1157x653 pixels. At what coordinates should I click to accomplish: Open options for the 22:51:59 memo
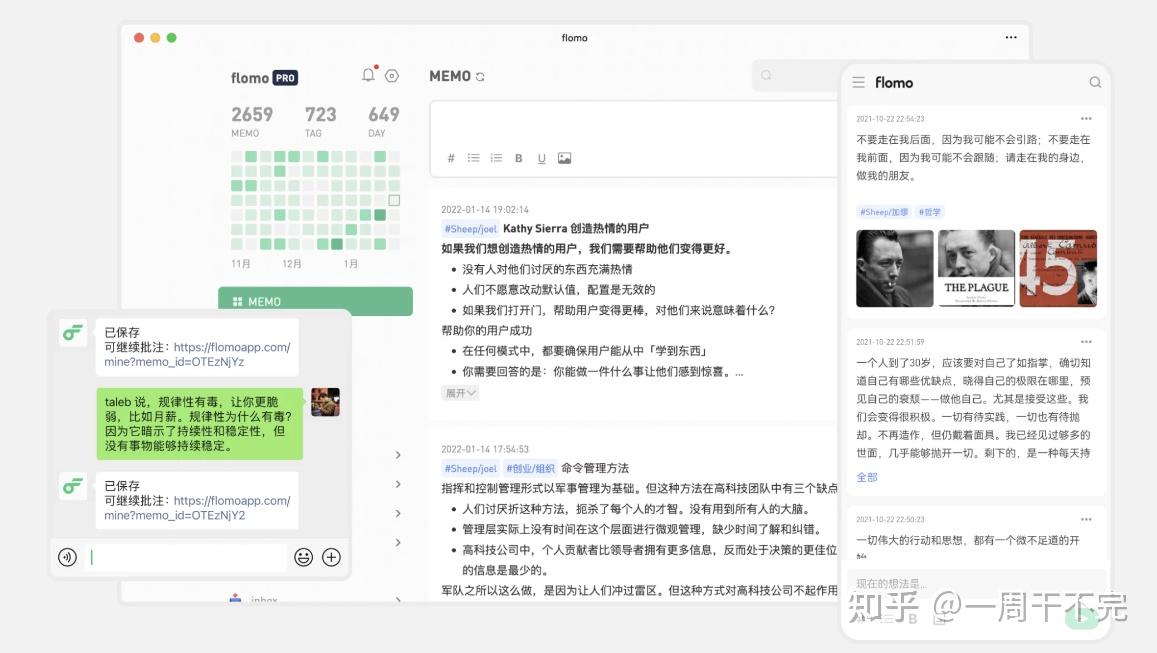click(1086, 342)
